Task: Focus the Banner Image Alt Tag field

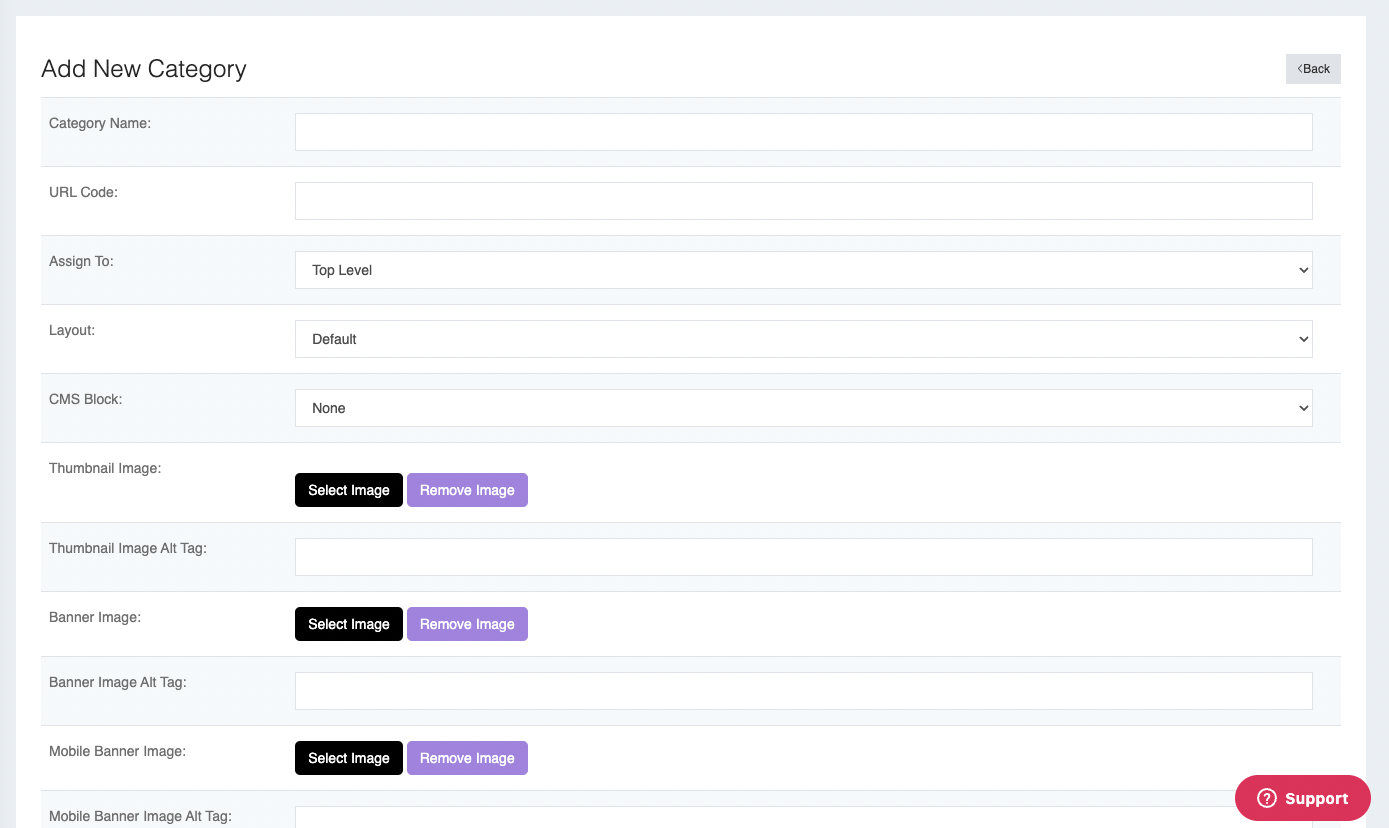Action: point(803,691)
